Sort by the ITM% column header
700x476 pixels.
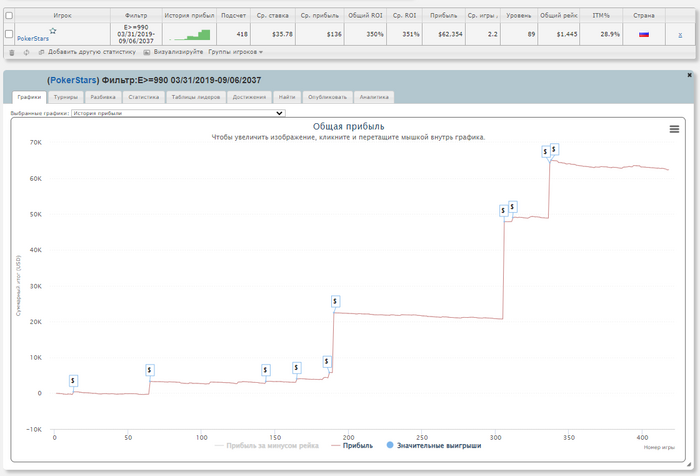click(x=601, y=16)
